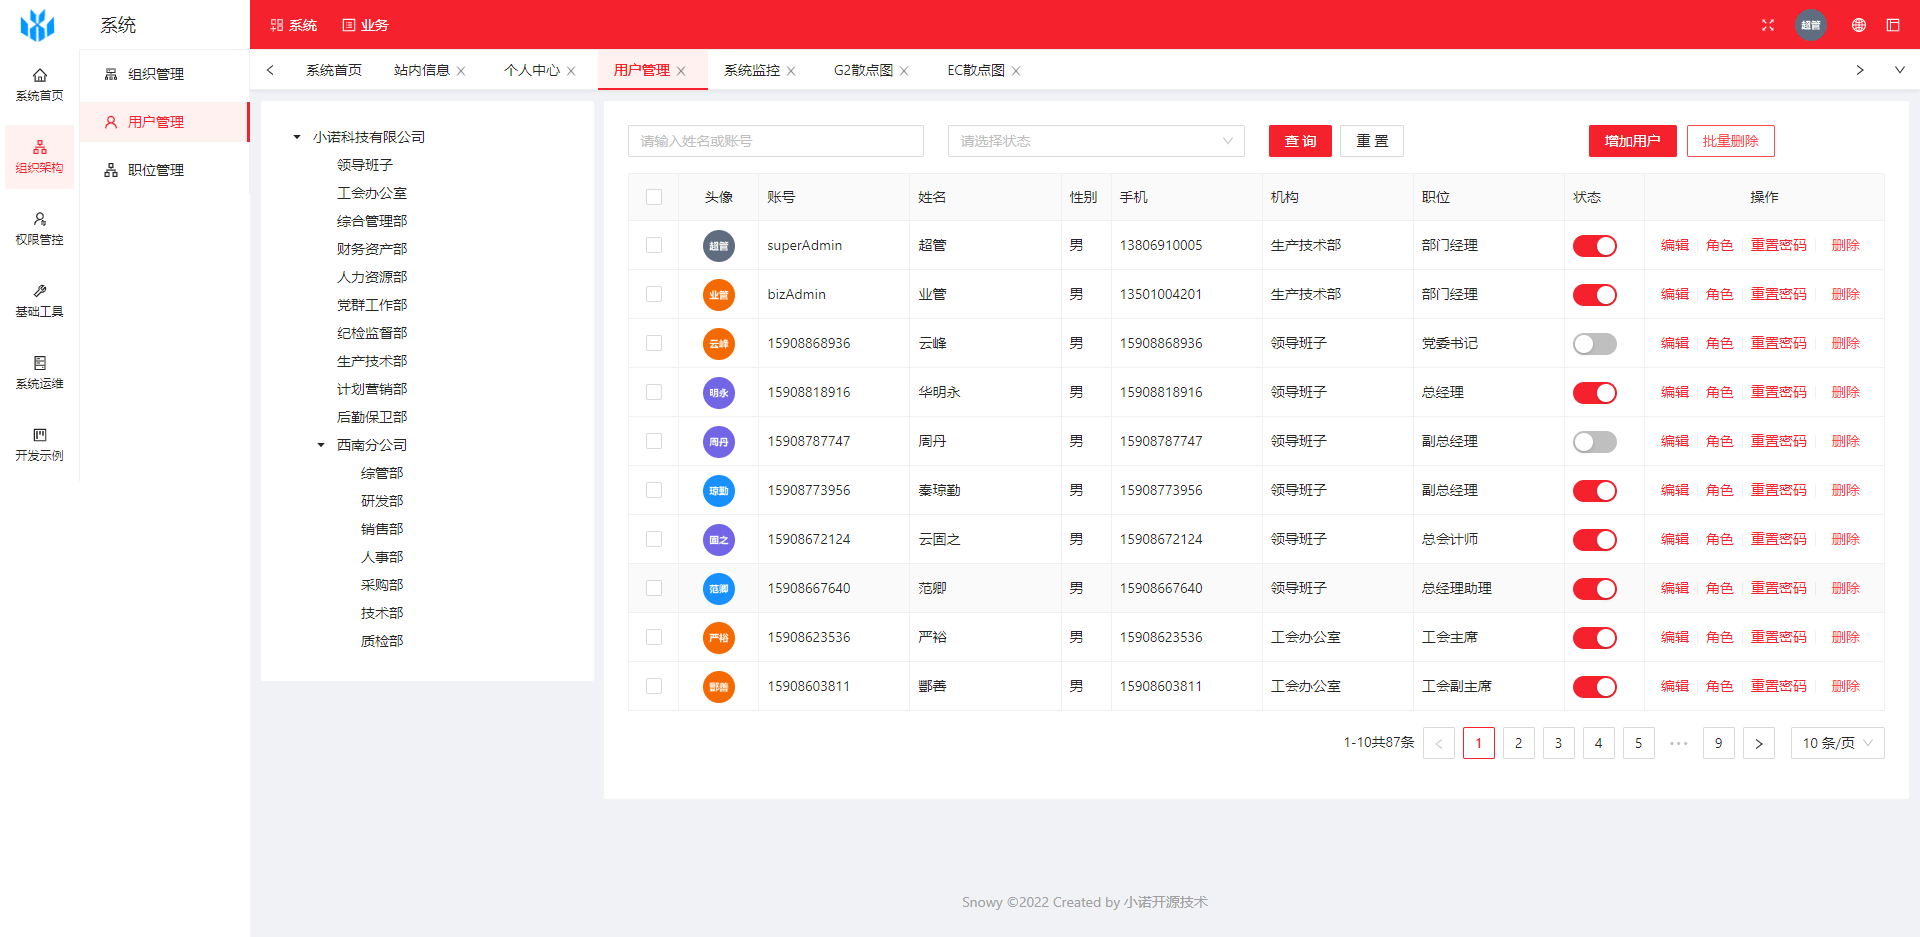Collapse the 小诺科技有限公司 tree node

coord(295,136)
